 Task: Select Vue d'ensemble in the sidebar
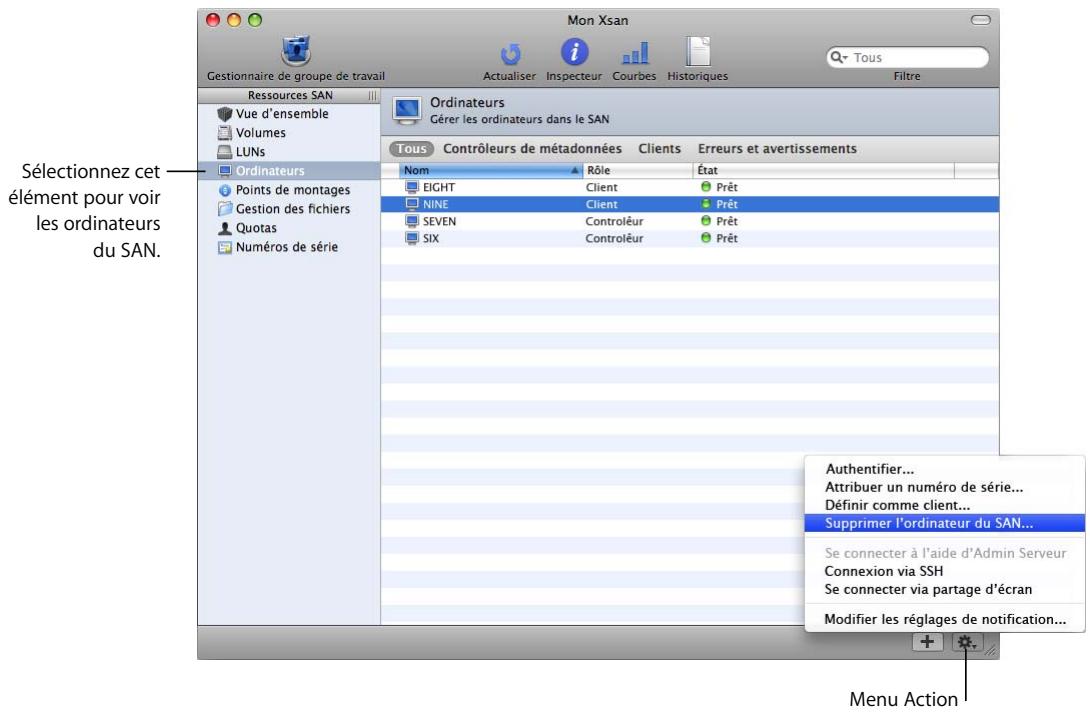(282, 114)
